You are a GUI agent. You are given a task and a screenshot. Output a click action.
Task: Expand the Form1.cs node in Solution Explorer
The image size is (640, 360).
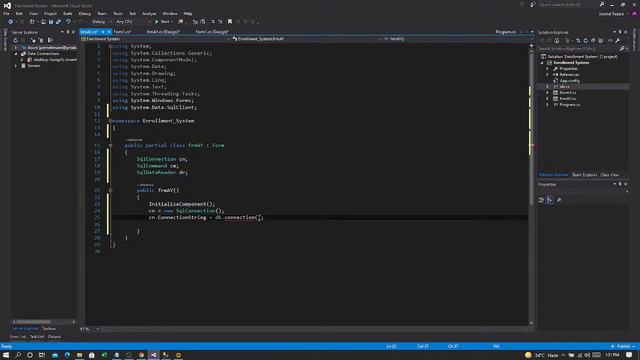(x=548, y=93)
